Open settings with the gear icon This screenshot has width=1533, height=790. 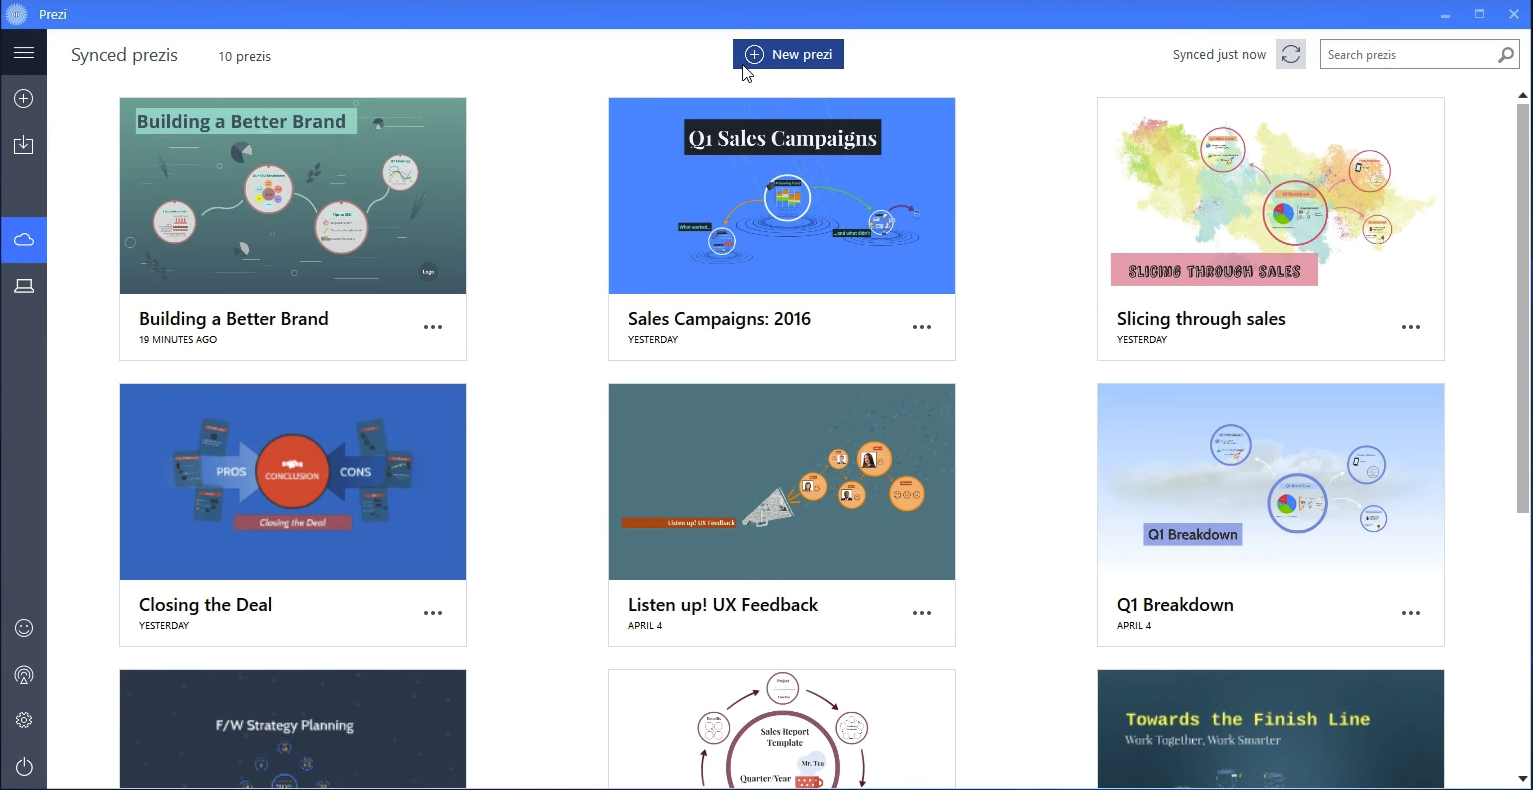pyautogui.click(x=24, y=720)
